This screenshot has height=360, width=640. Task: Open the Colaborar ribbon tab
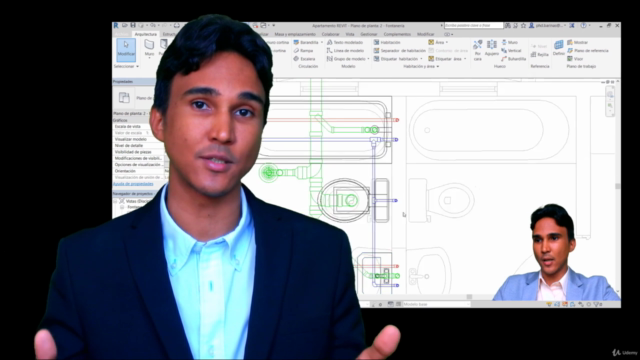point(330,34)
